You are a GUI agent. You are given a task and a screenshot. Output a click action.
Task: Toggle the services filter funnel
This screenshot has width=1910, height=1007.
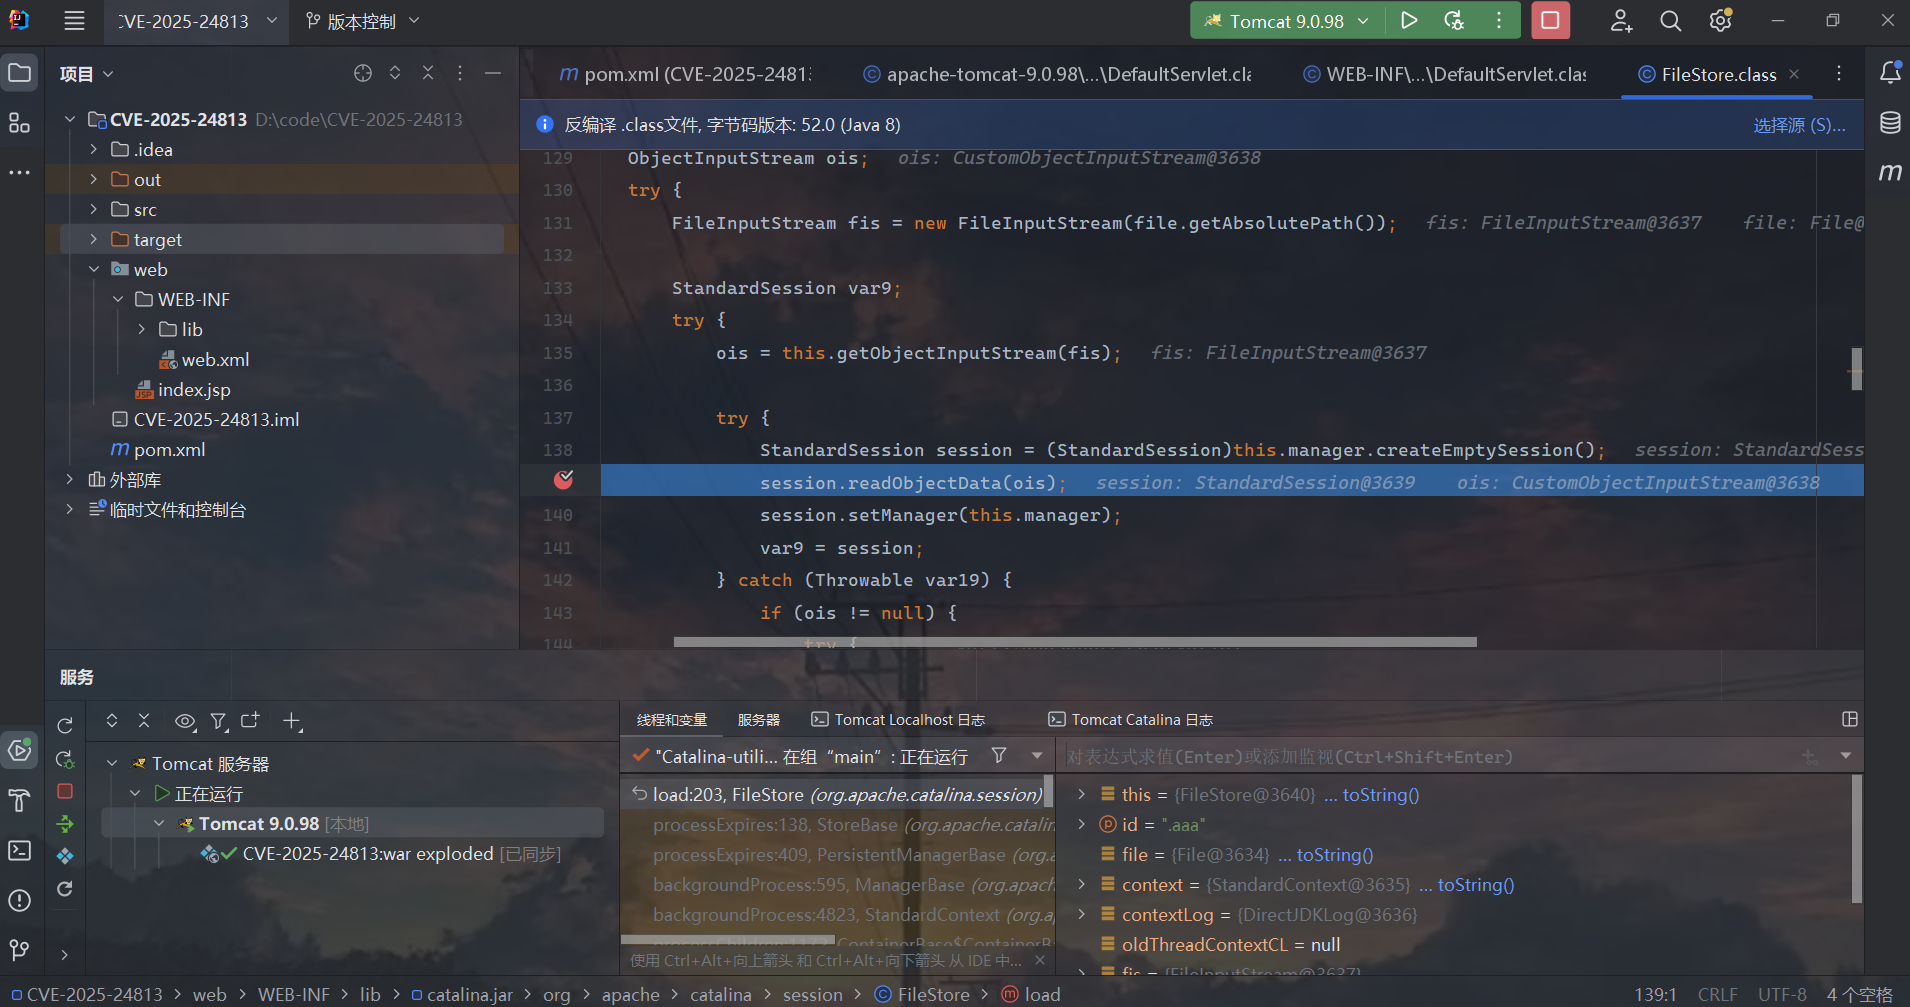(x=218, y=721)
